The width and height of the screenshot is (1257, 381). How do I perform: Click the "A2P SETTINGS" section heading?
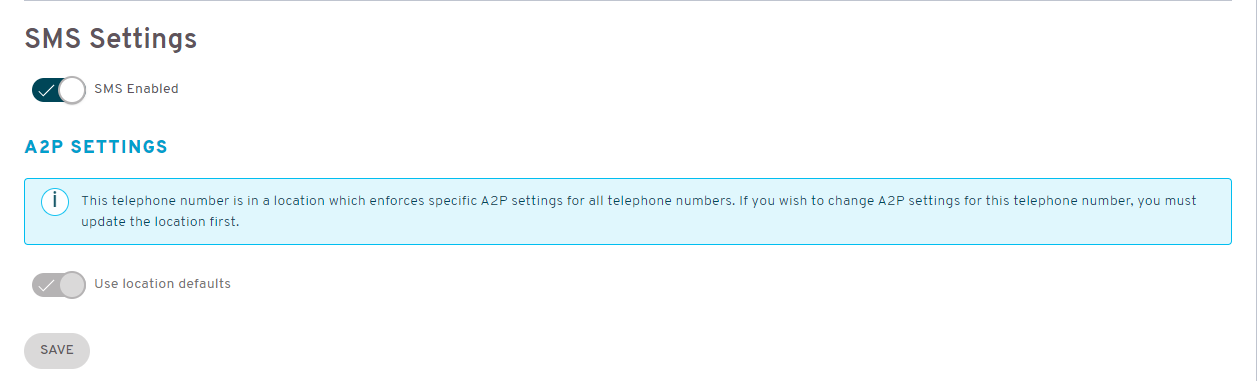(96, 147)
